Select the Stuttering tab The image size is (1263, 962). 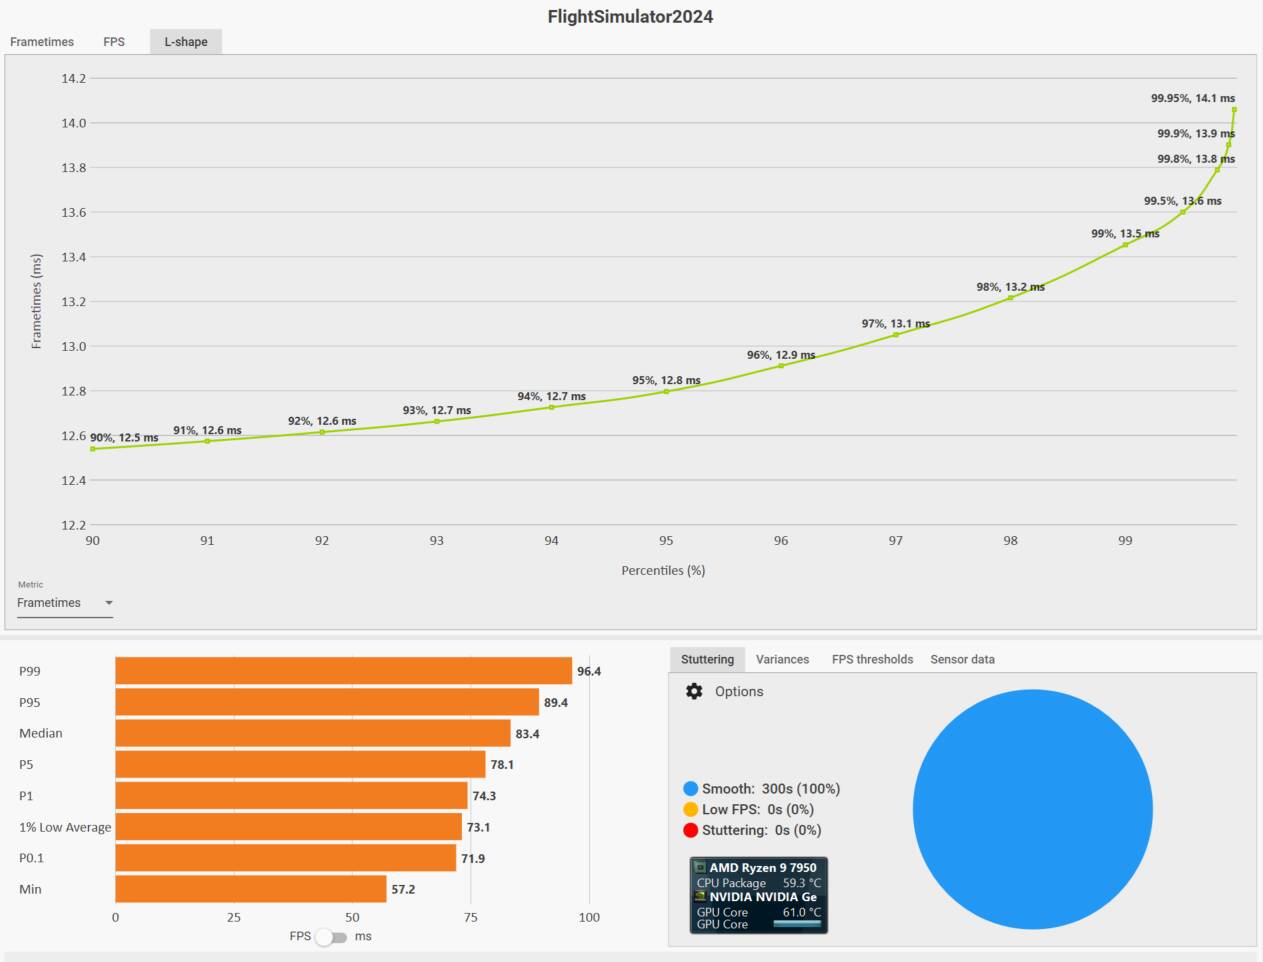[707, 659]
